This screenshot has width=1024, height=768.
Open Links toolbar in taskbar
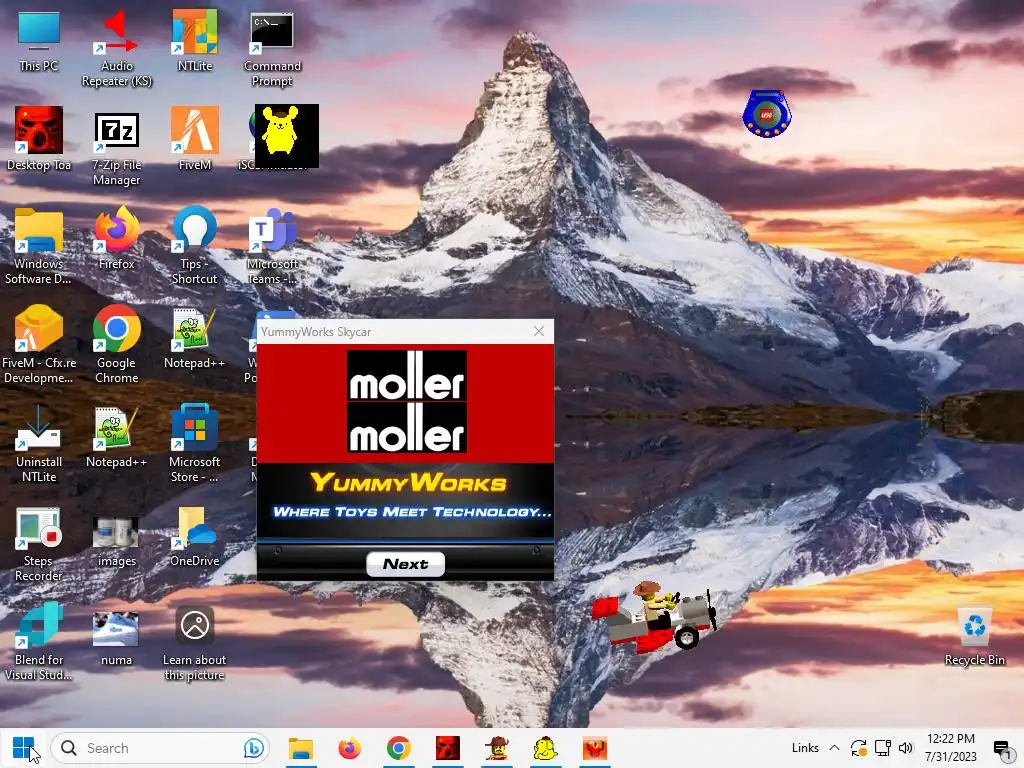point(805,748)
